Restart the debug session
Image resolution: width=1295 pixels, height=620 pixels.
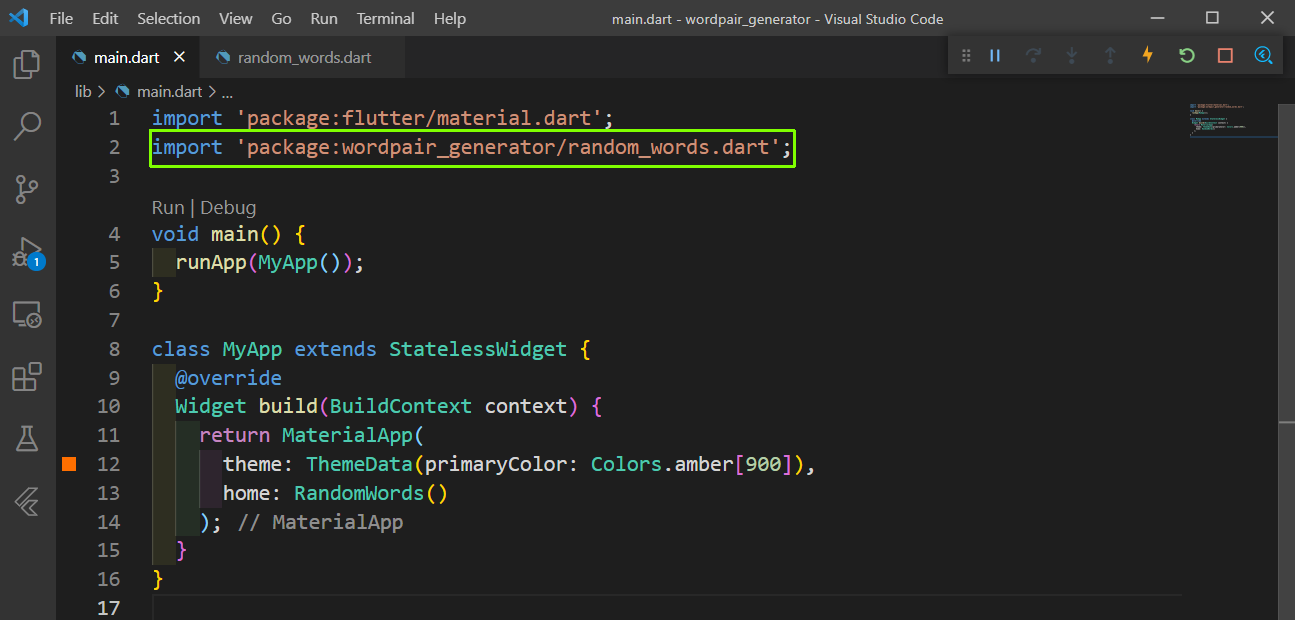pyautogui.click(x=1187, y=56)
